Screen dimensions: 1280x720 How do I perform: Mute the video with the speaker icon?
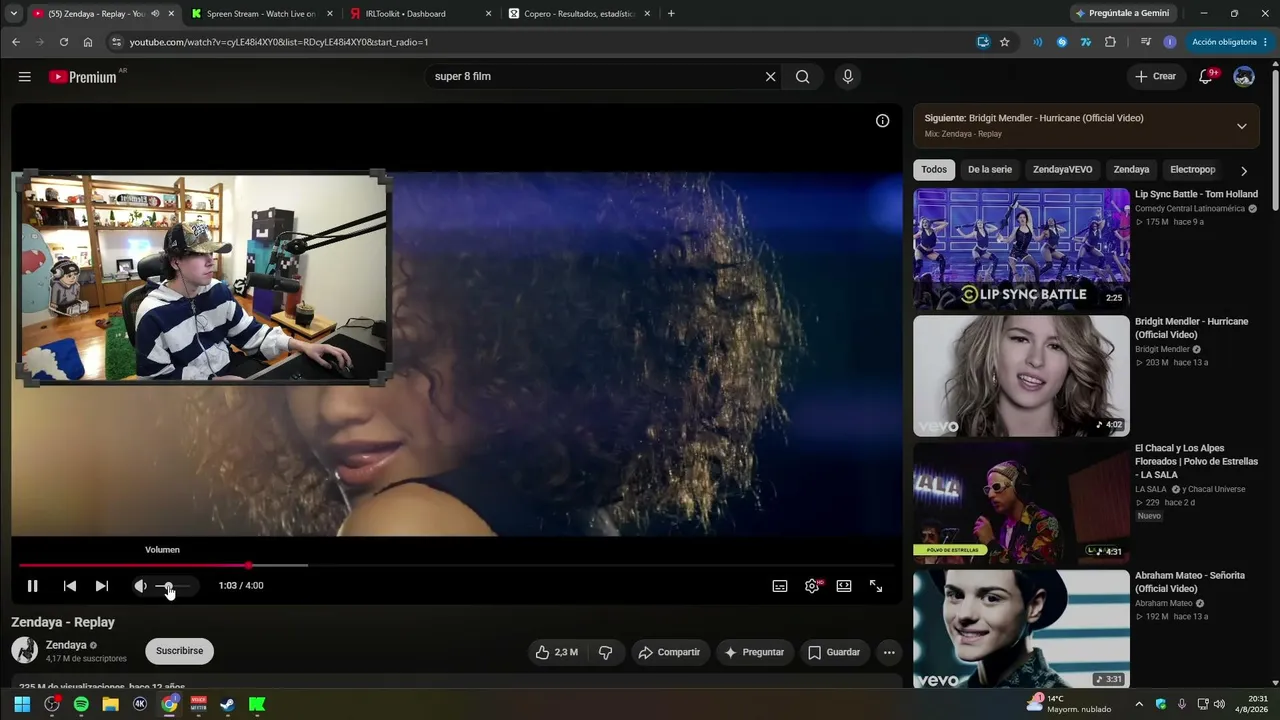(x=140, y=586)
